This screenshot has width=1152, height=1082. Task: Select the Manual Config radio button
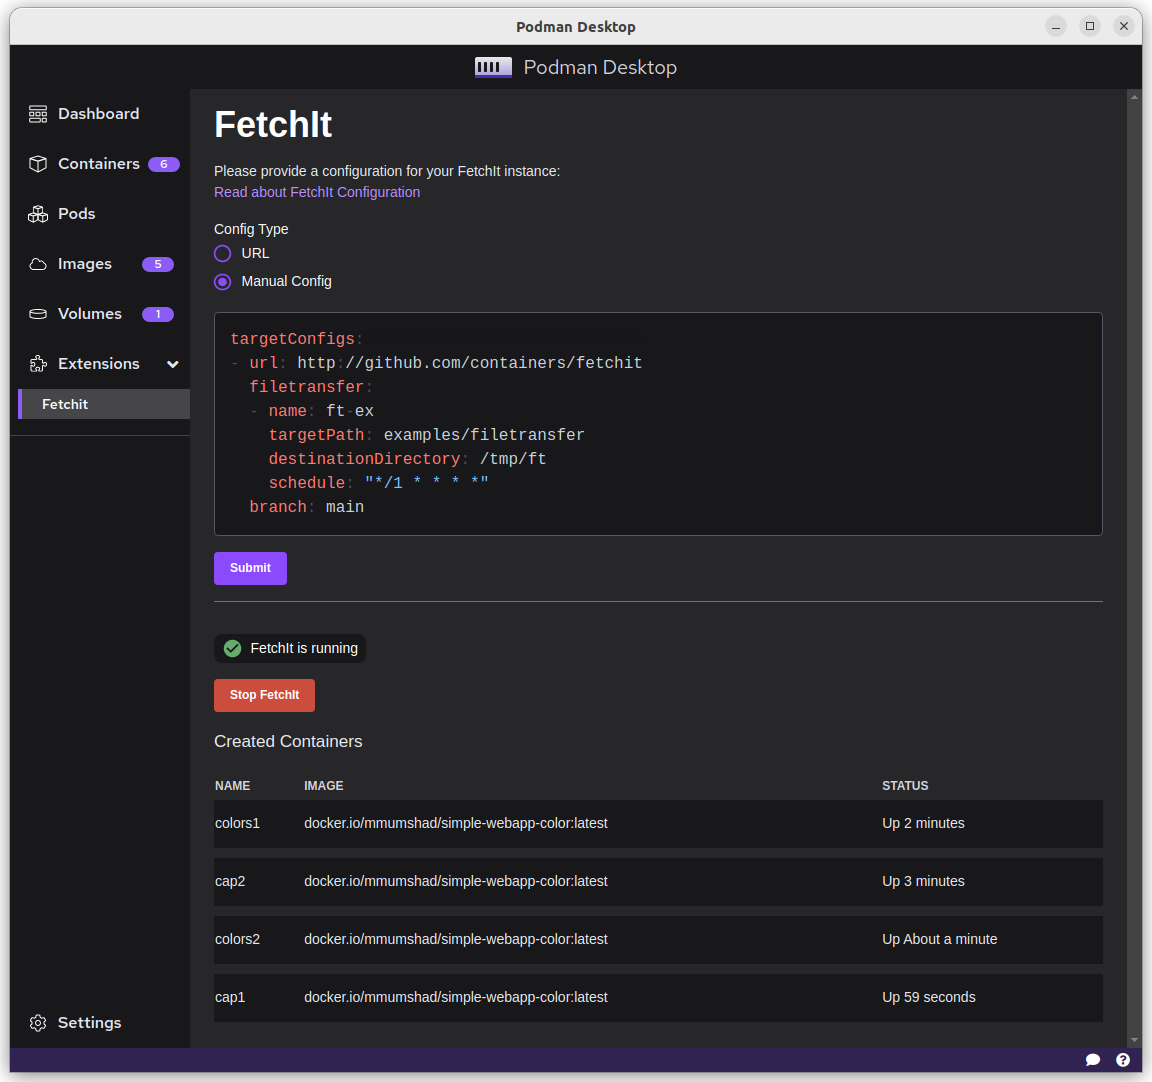click(x=223, y=281)
